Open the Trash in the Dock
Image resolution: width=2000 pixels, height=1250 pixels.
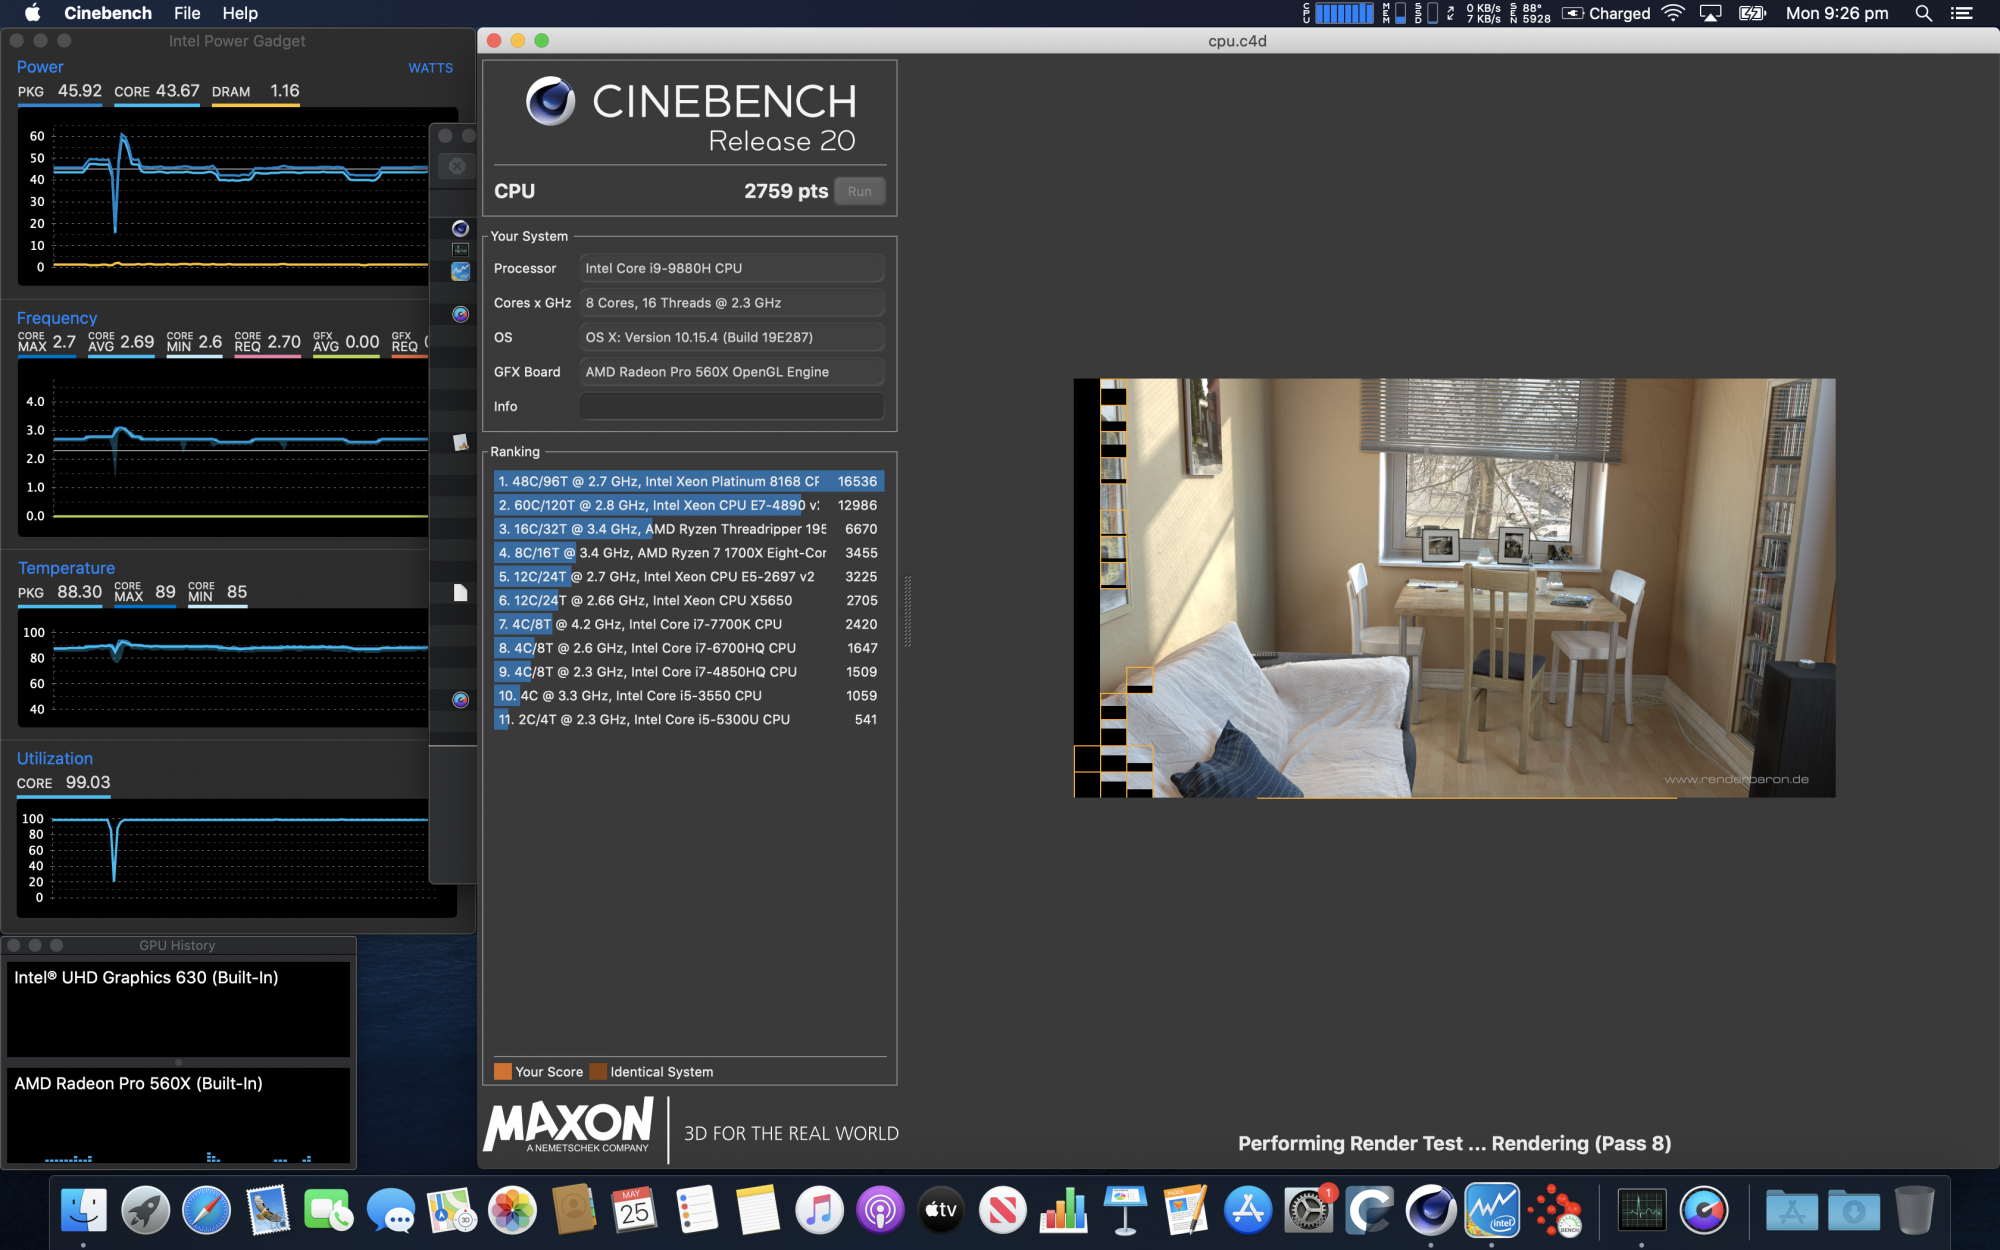[x=1914, y=1210]
